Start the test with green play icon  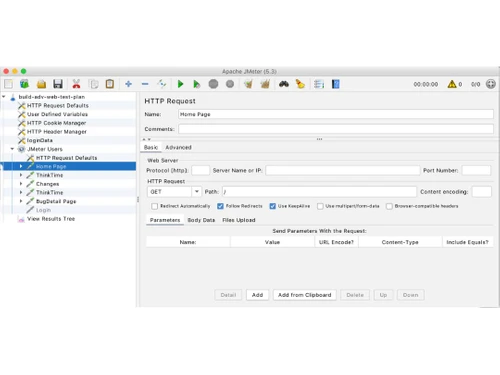pyautogui.click(x=180, y=84)
